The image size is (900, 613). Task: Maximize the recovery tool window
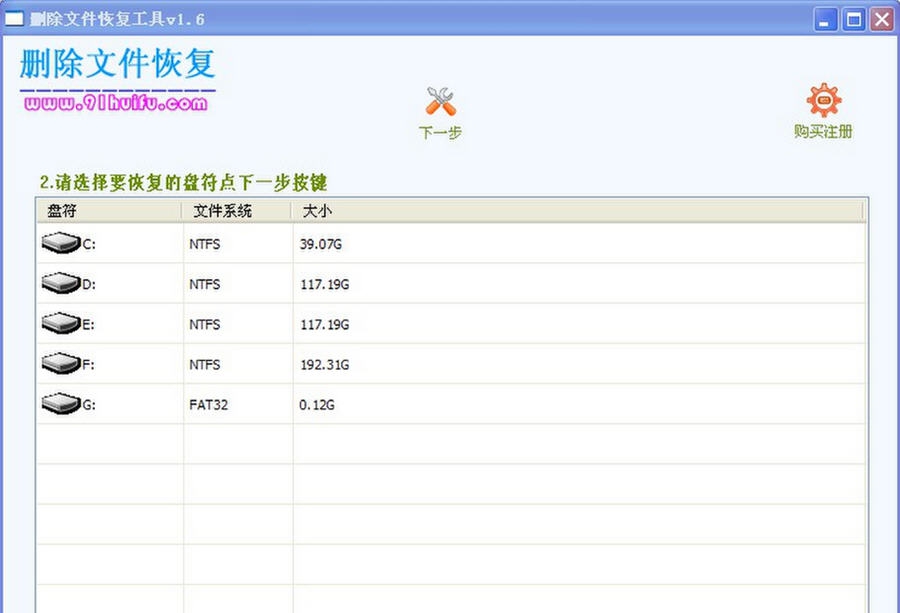853,19
